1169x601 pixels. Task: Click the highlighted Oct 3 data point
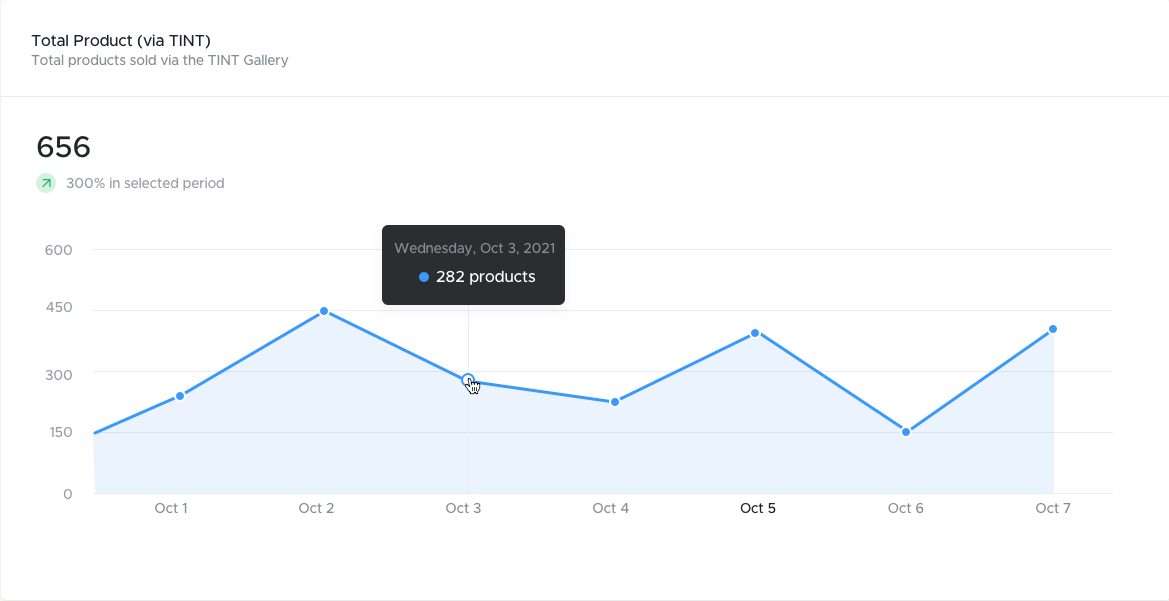click(468, 380)
